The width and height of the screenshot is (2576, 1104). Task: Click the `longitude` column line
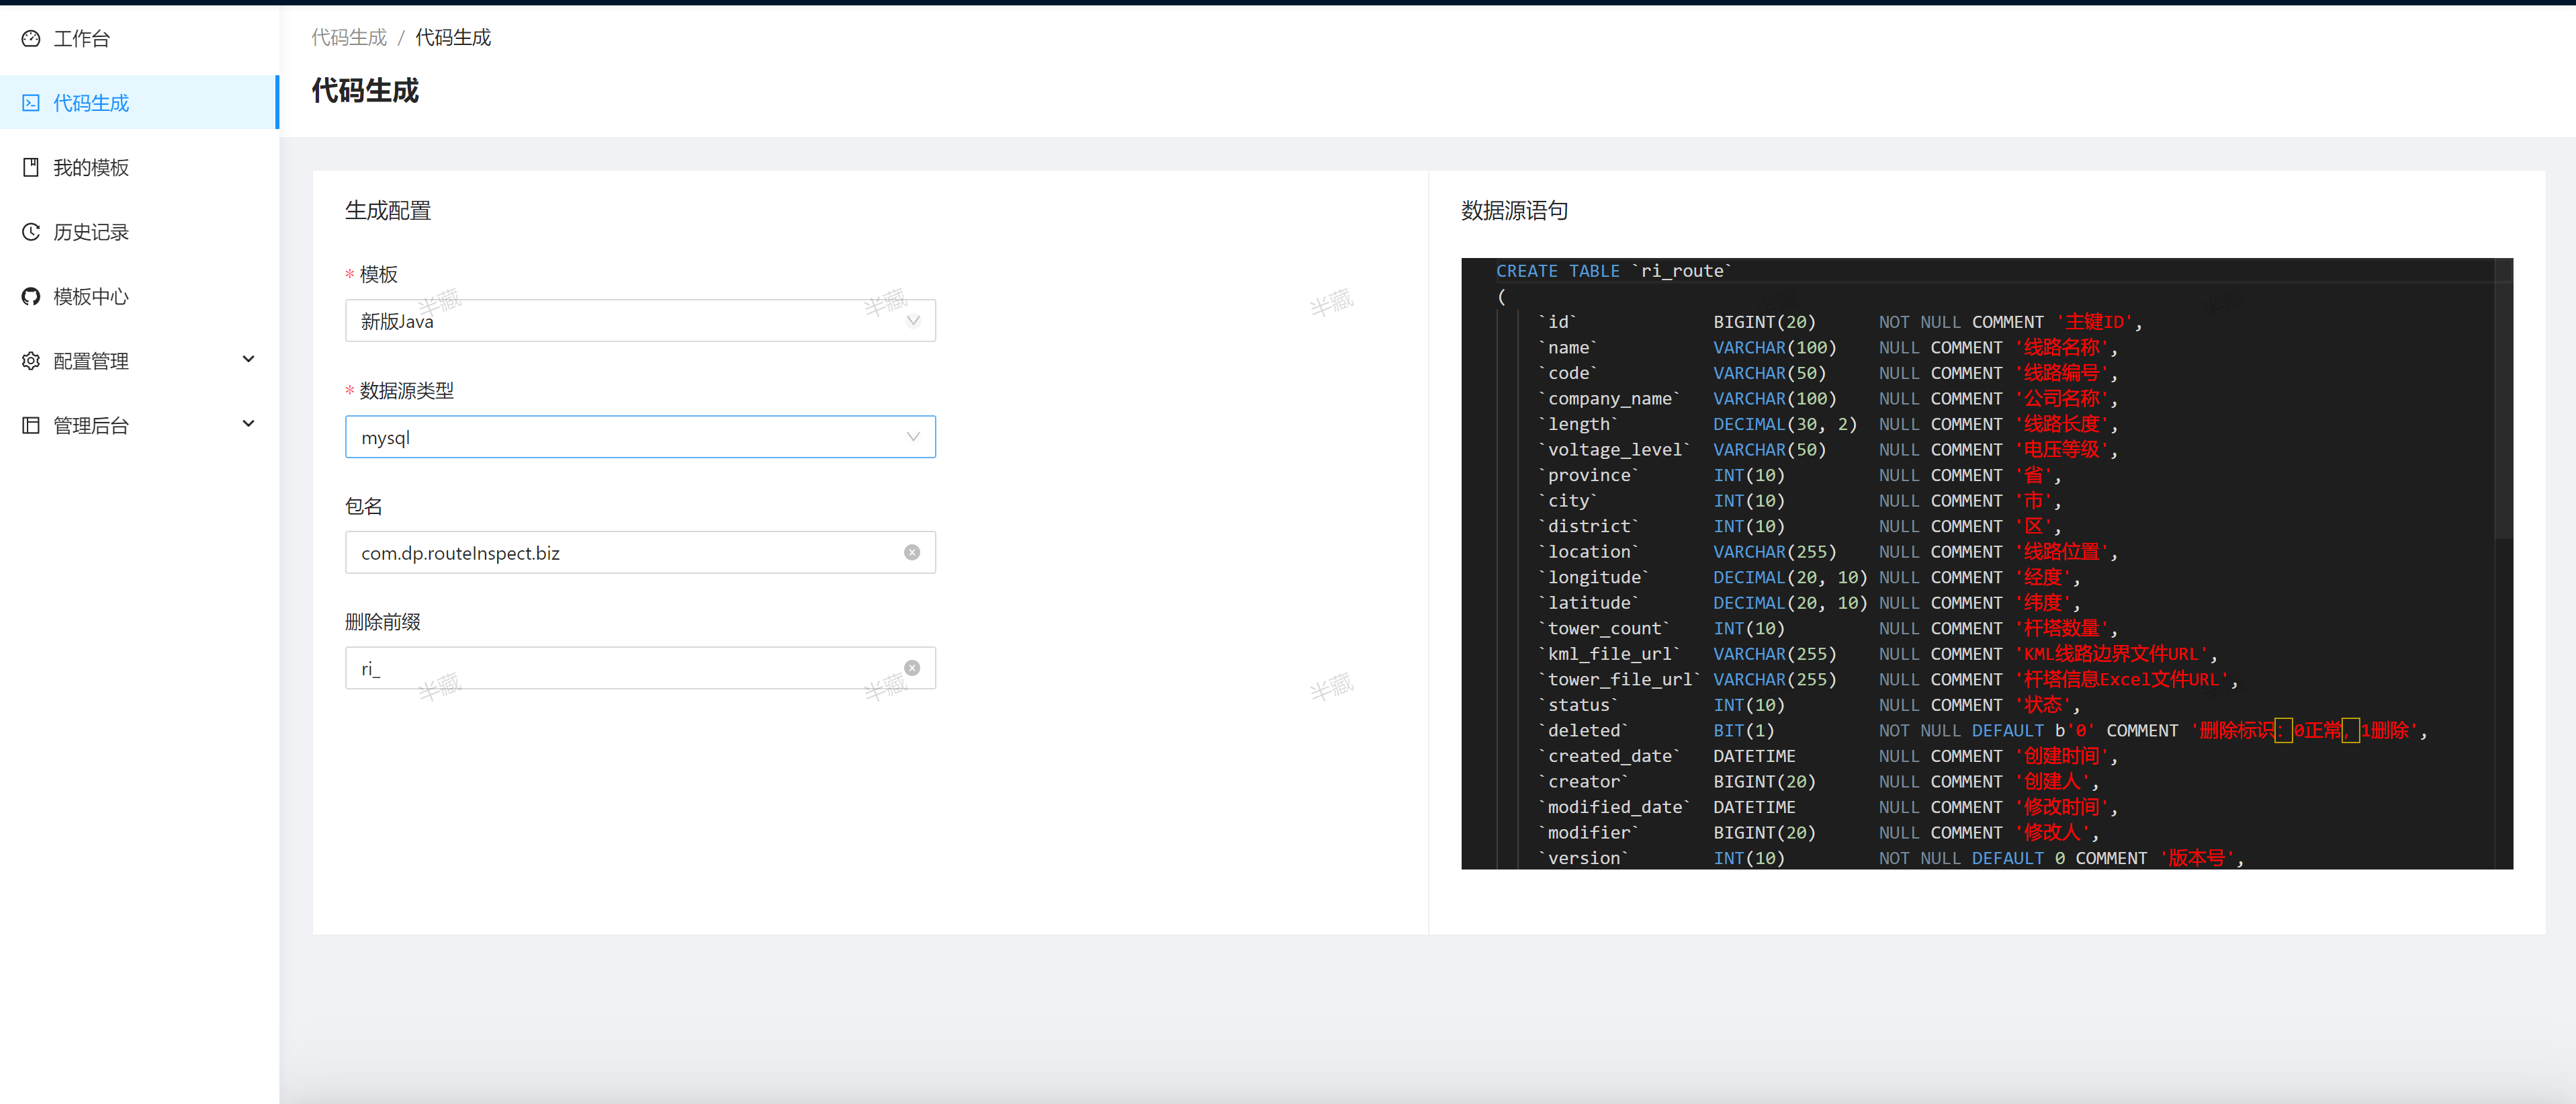[x=1809, y=577]
